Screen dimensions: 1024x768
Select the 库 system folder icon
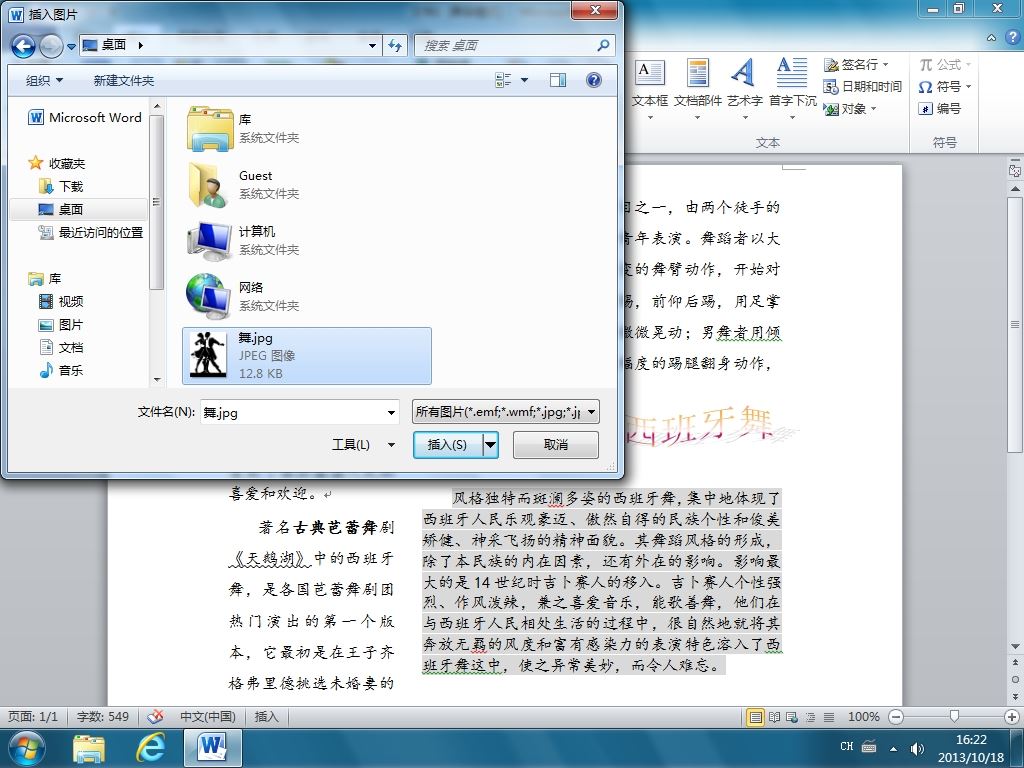click(210, 129)
